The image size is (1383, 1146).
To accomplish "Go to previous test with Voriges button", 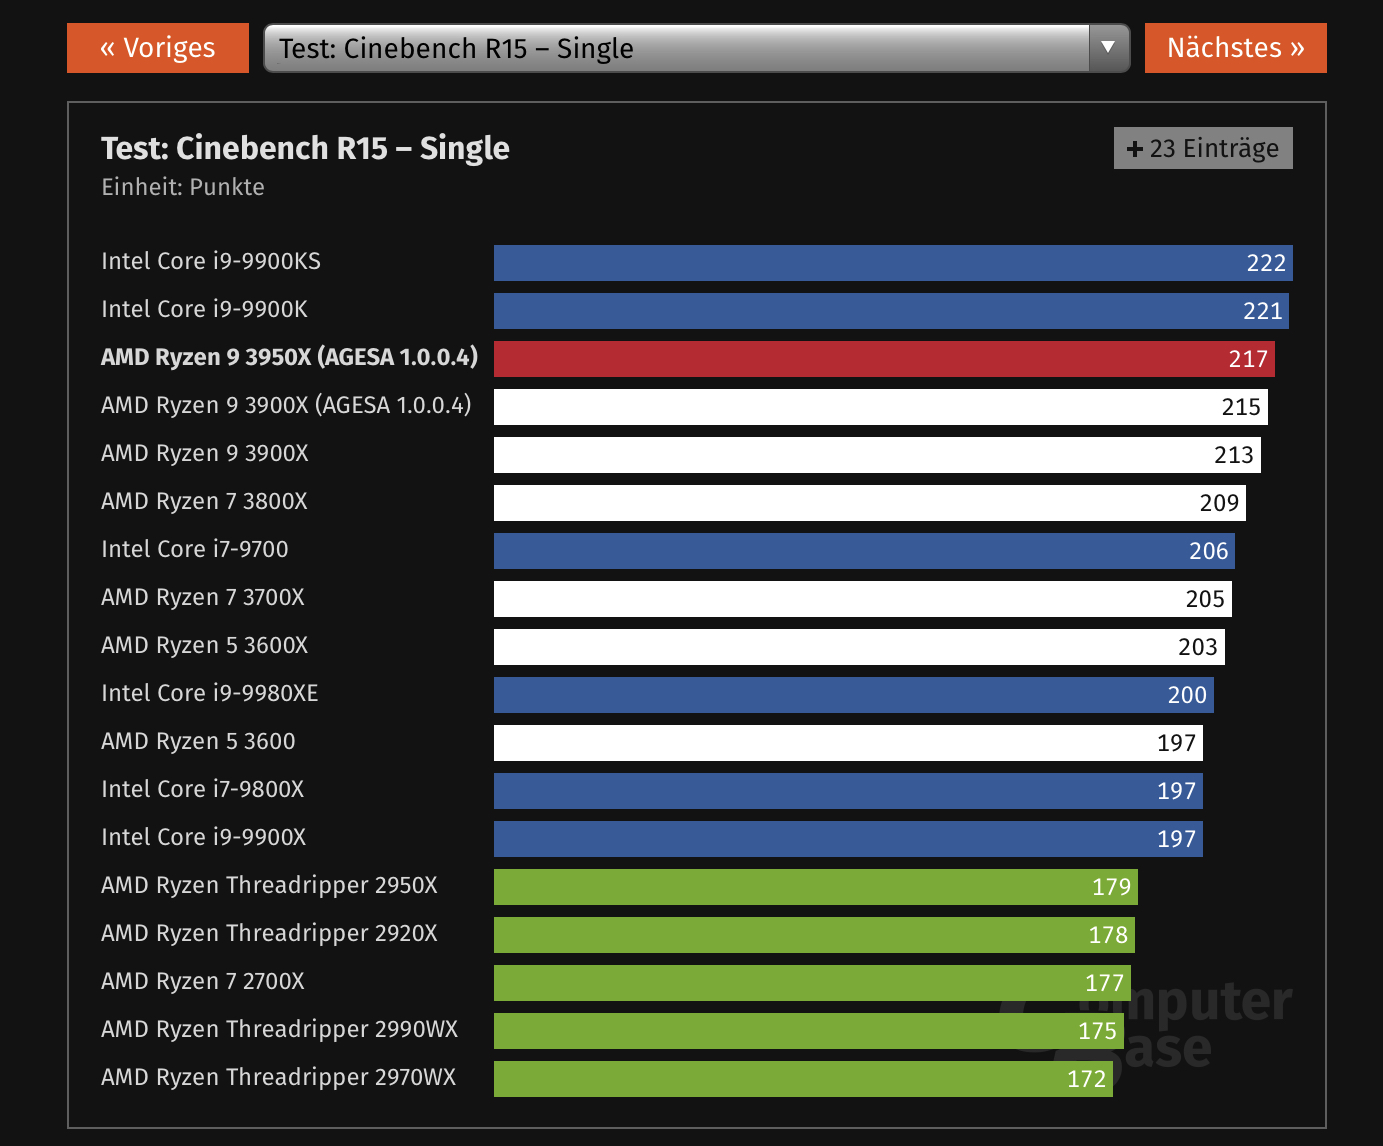I will coord(158,48).
